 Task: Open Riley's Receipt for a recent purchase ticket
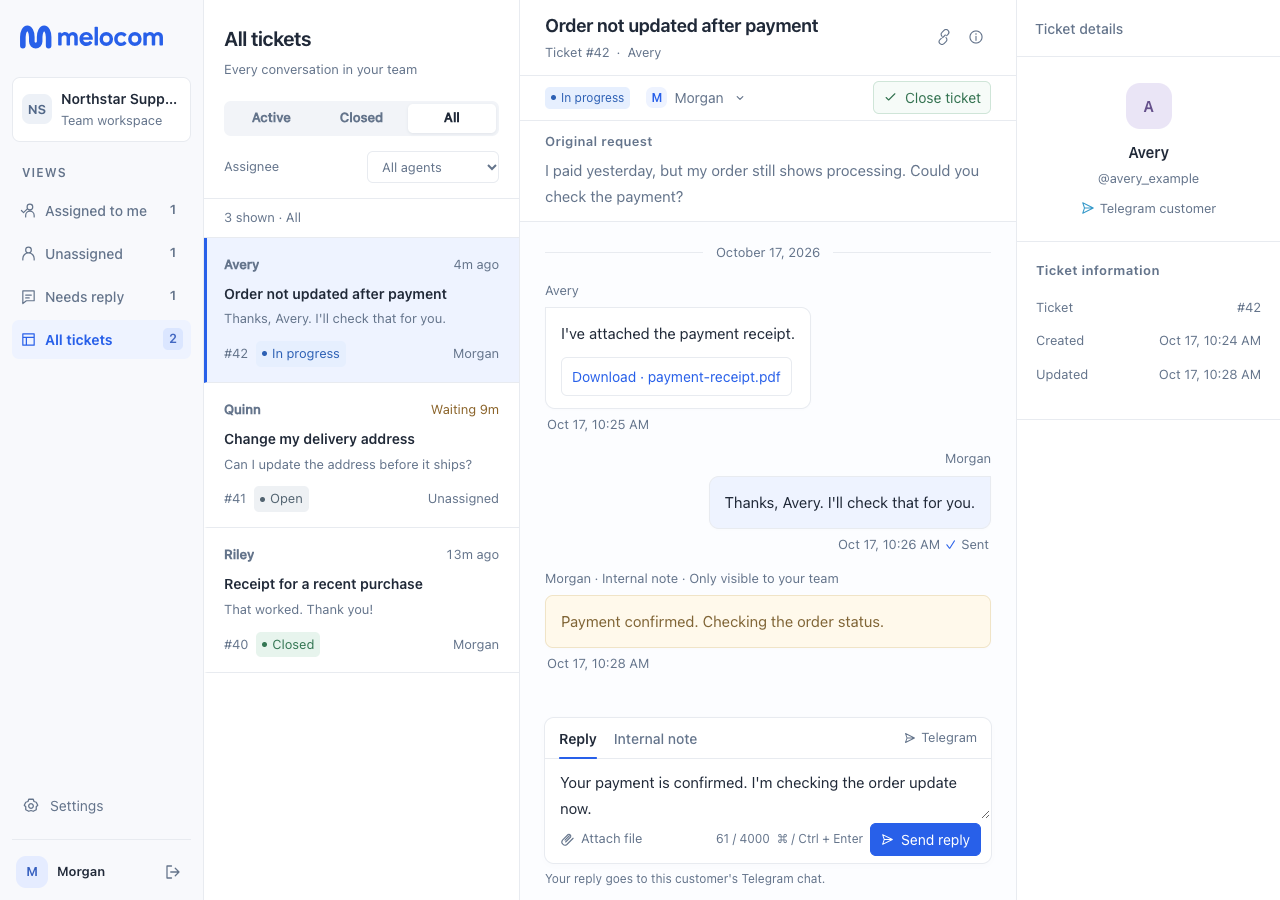[x=362, y=600]
